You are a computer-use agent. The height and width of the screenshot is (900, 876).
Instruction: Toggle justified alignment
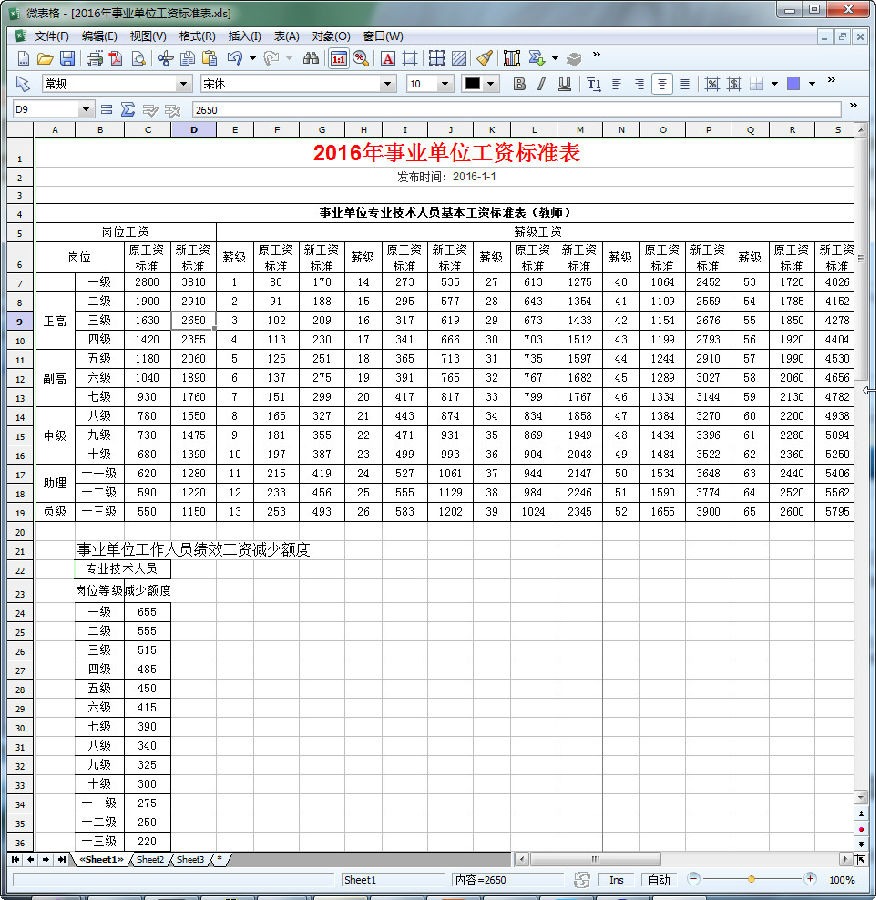pyautogui.click(x=684, y=84)
